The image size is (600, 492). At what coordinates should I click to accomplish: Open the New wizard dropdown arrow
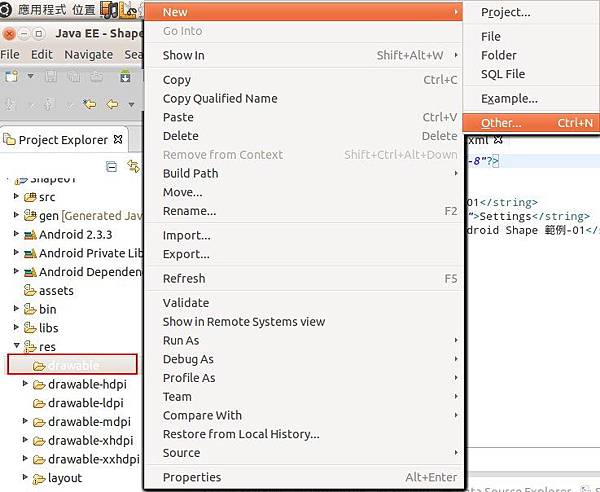coord(30,76)
